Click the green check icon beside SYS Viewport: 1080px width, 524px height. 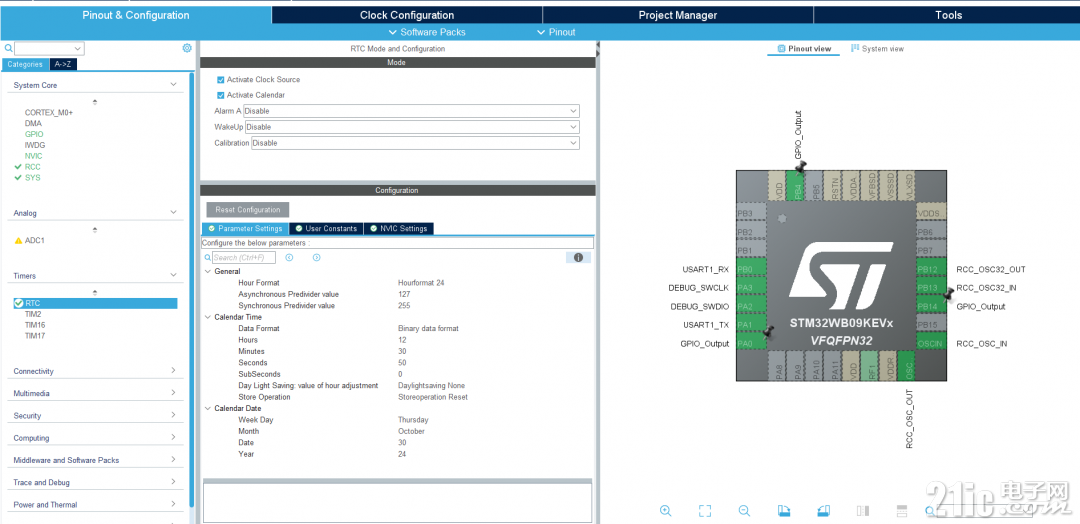point(18,178)
